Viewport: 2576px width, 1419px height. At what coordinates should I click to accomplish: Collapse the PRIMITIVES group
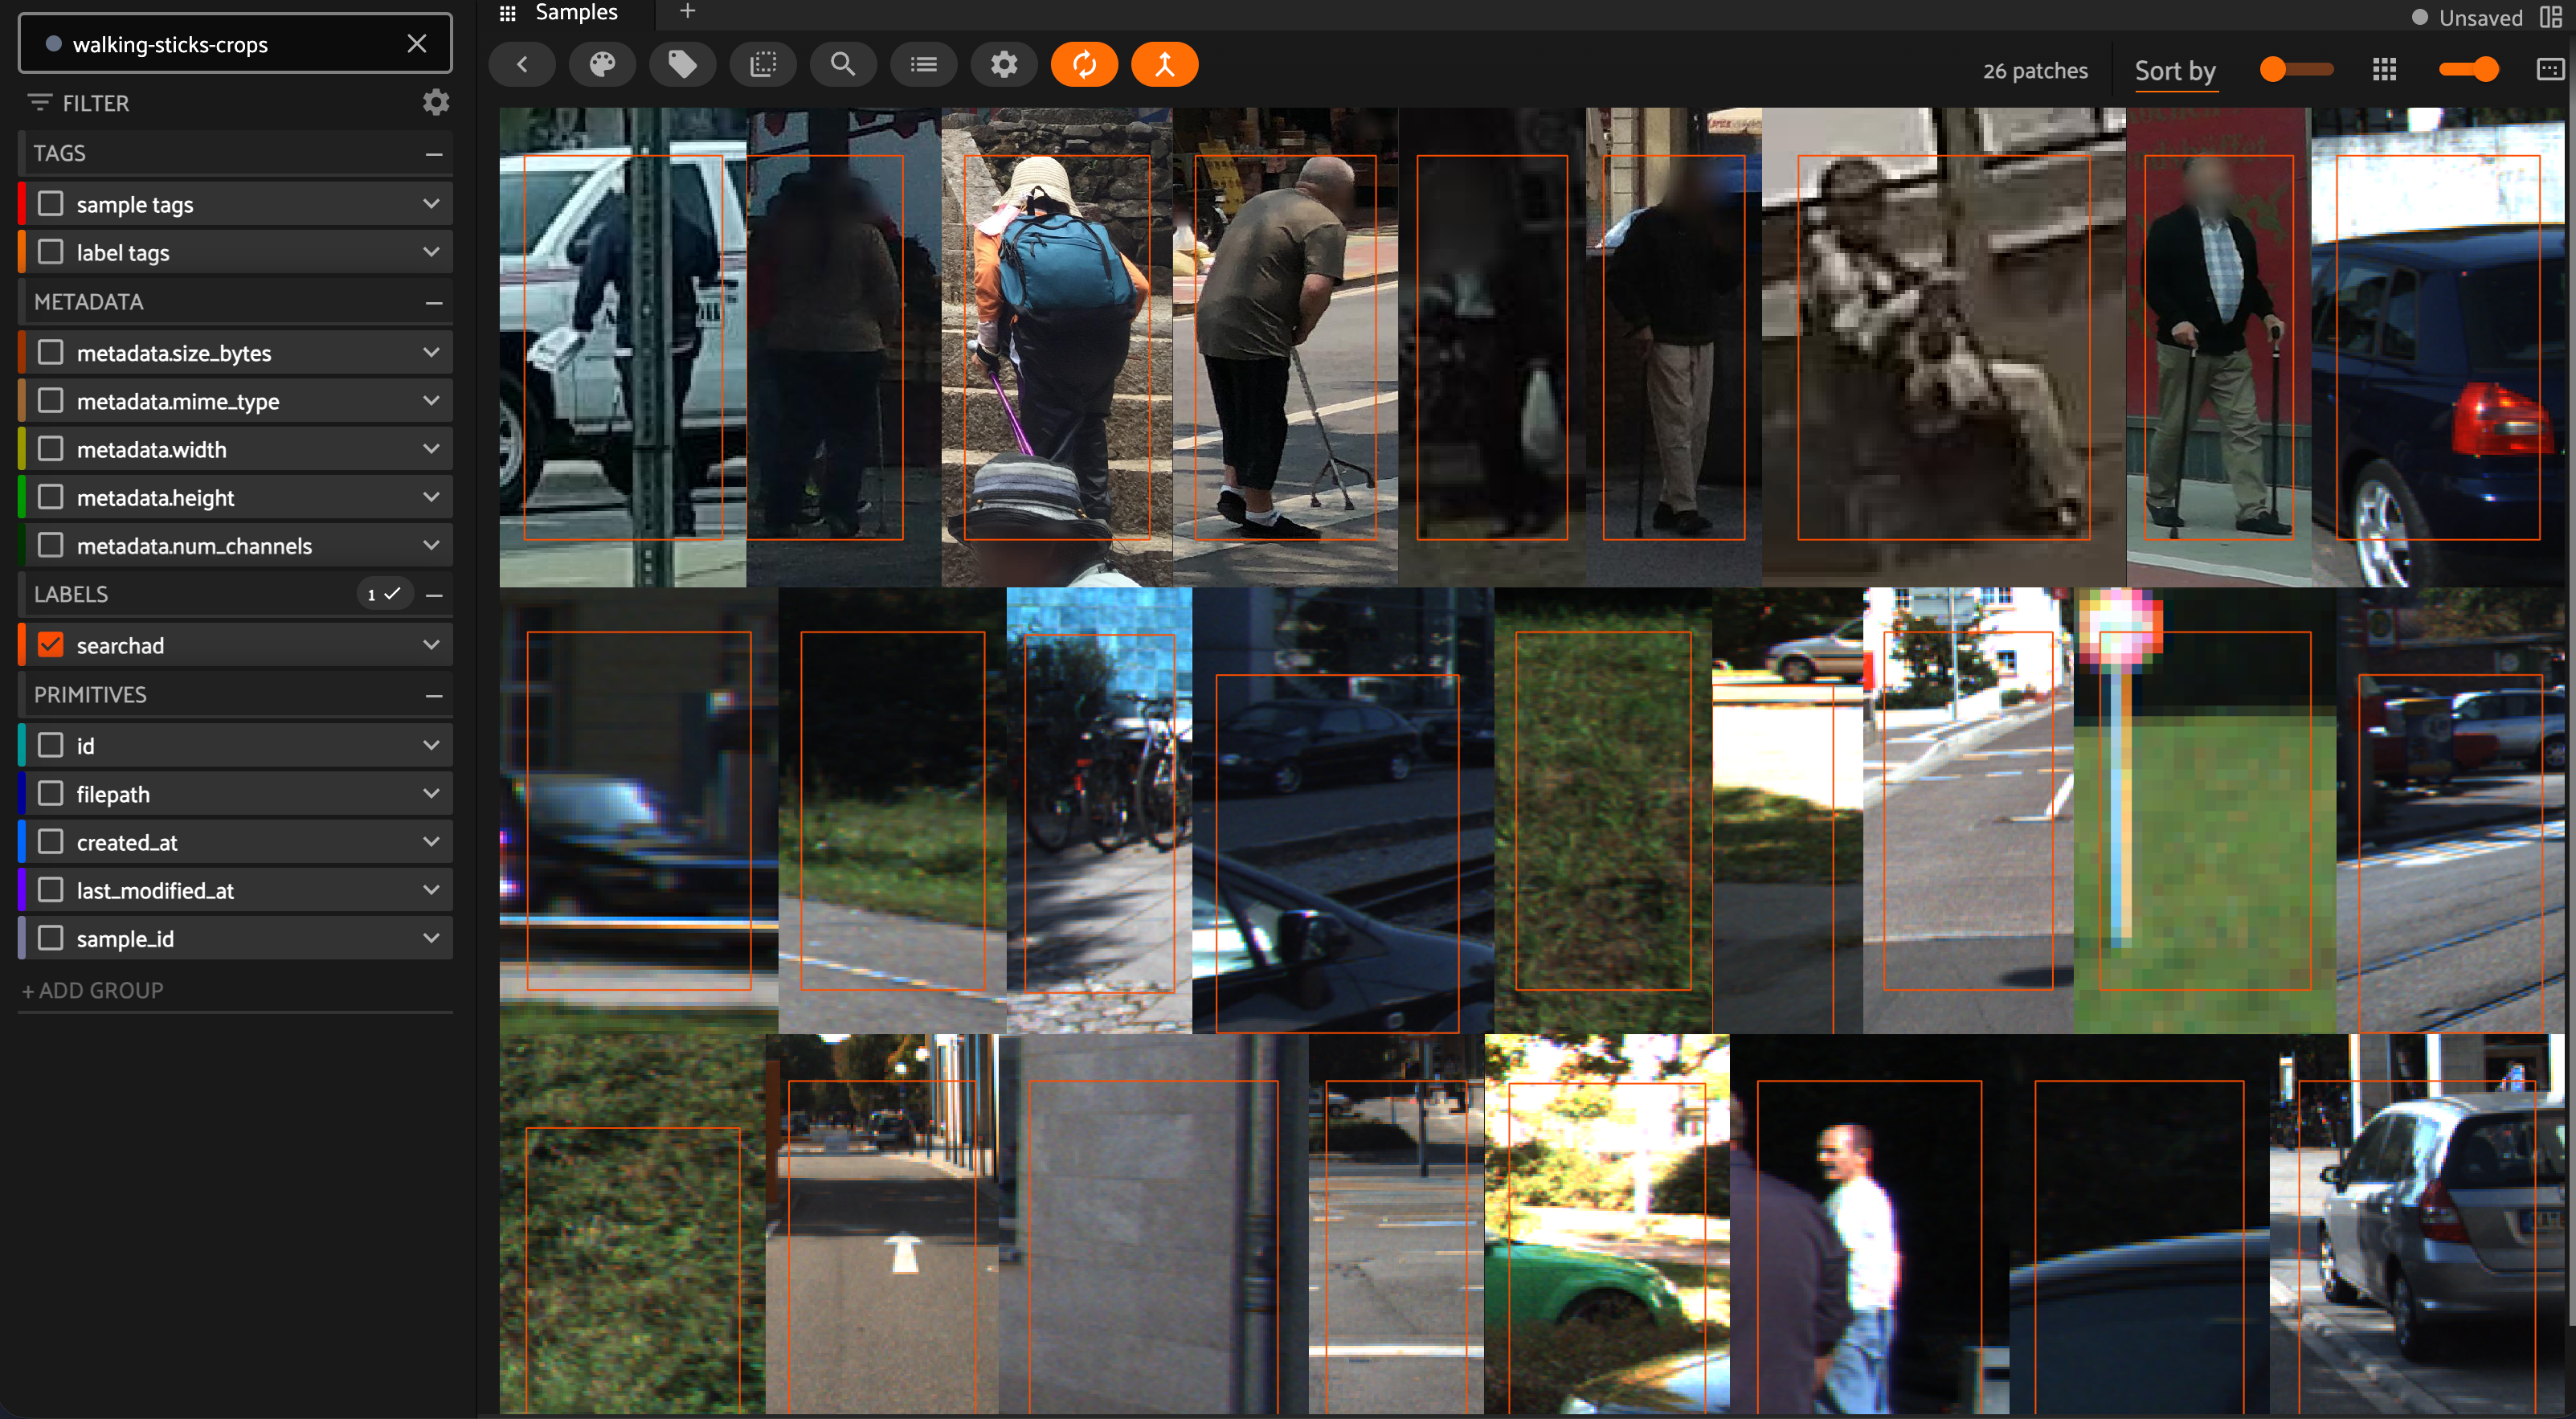[x=434, y=695]
